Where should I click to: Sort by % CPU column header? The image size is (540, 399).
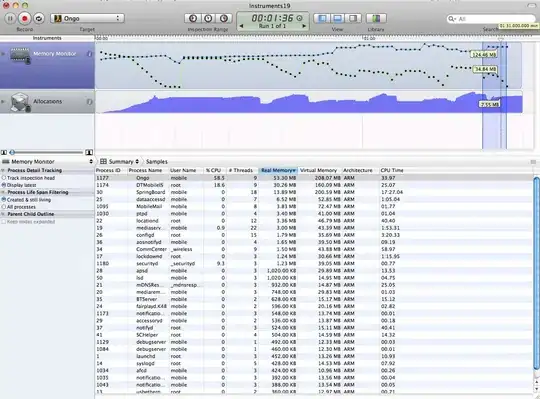pos(215,170)
